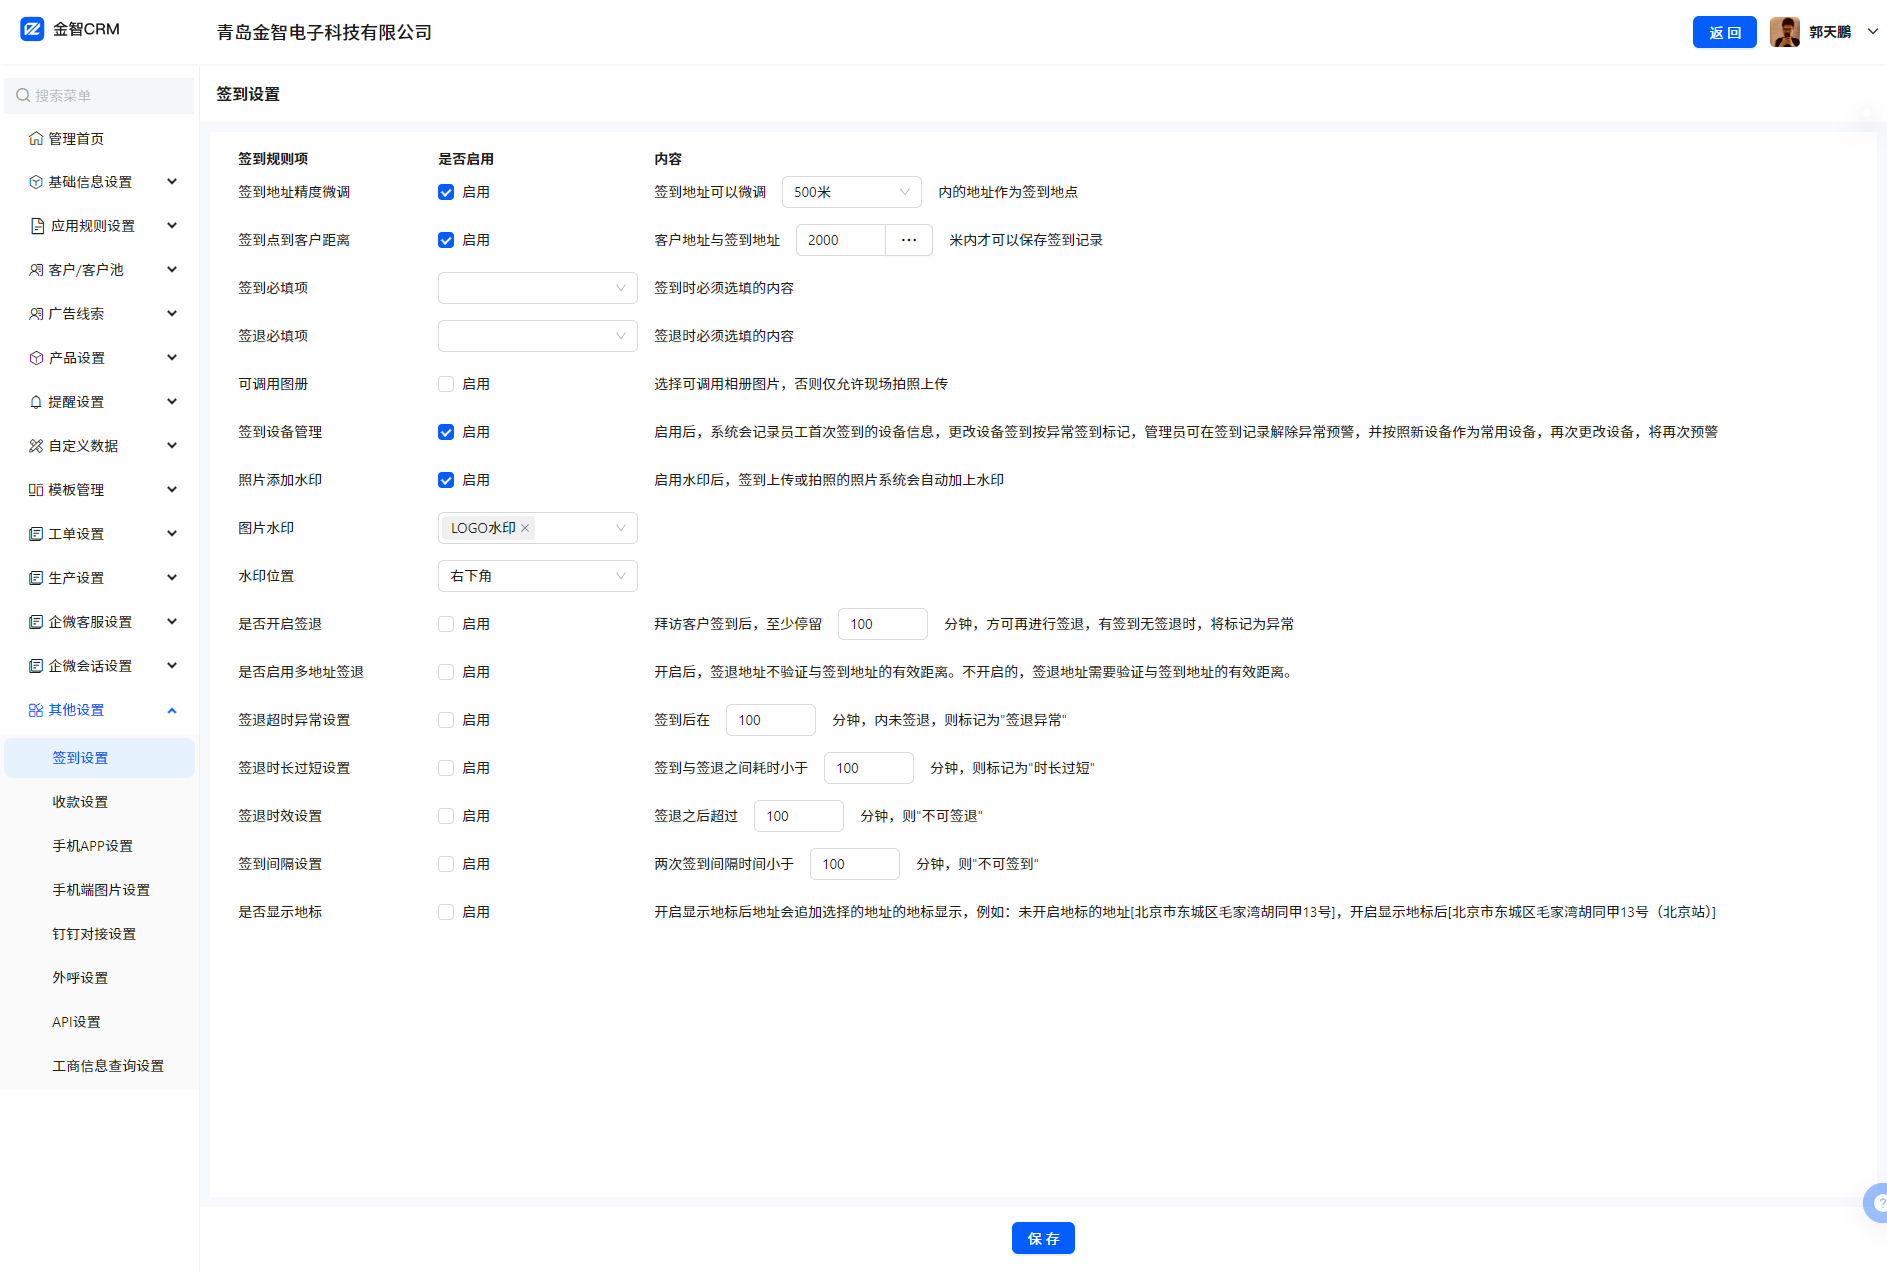1887x1271 pixels.
Task: Enable the 是否开启签退 checkbox
Action: pyautogui.click(x=446, y=624)
